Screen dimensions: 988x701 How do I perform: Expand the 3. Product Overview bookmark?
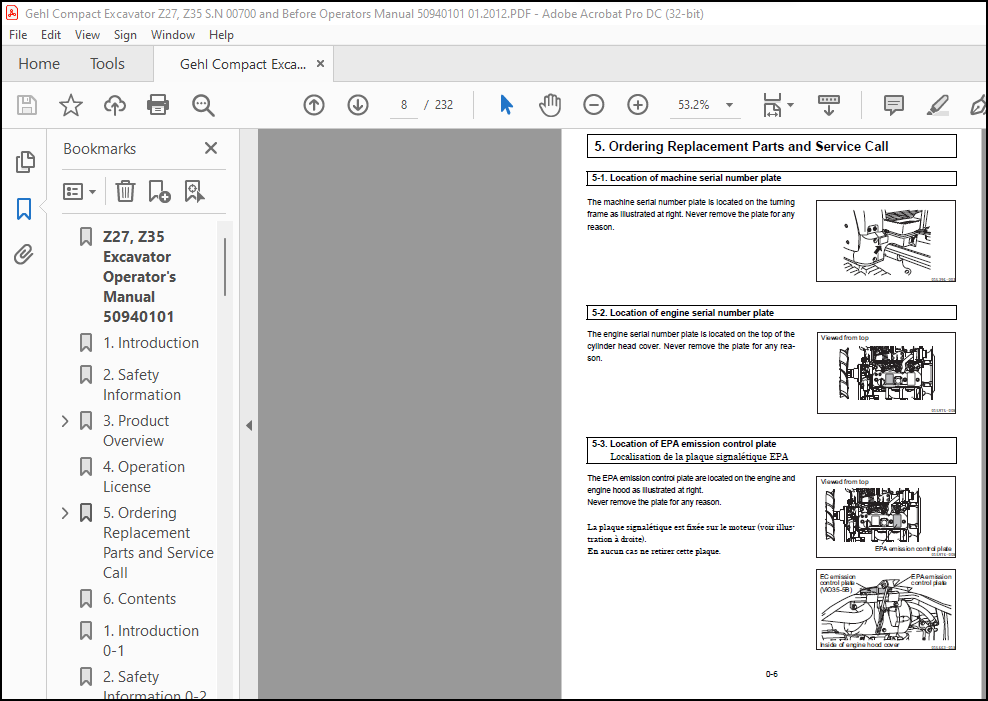point(65,421)
